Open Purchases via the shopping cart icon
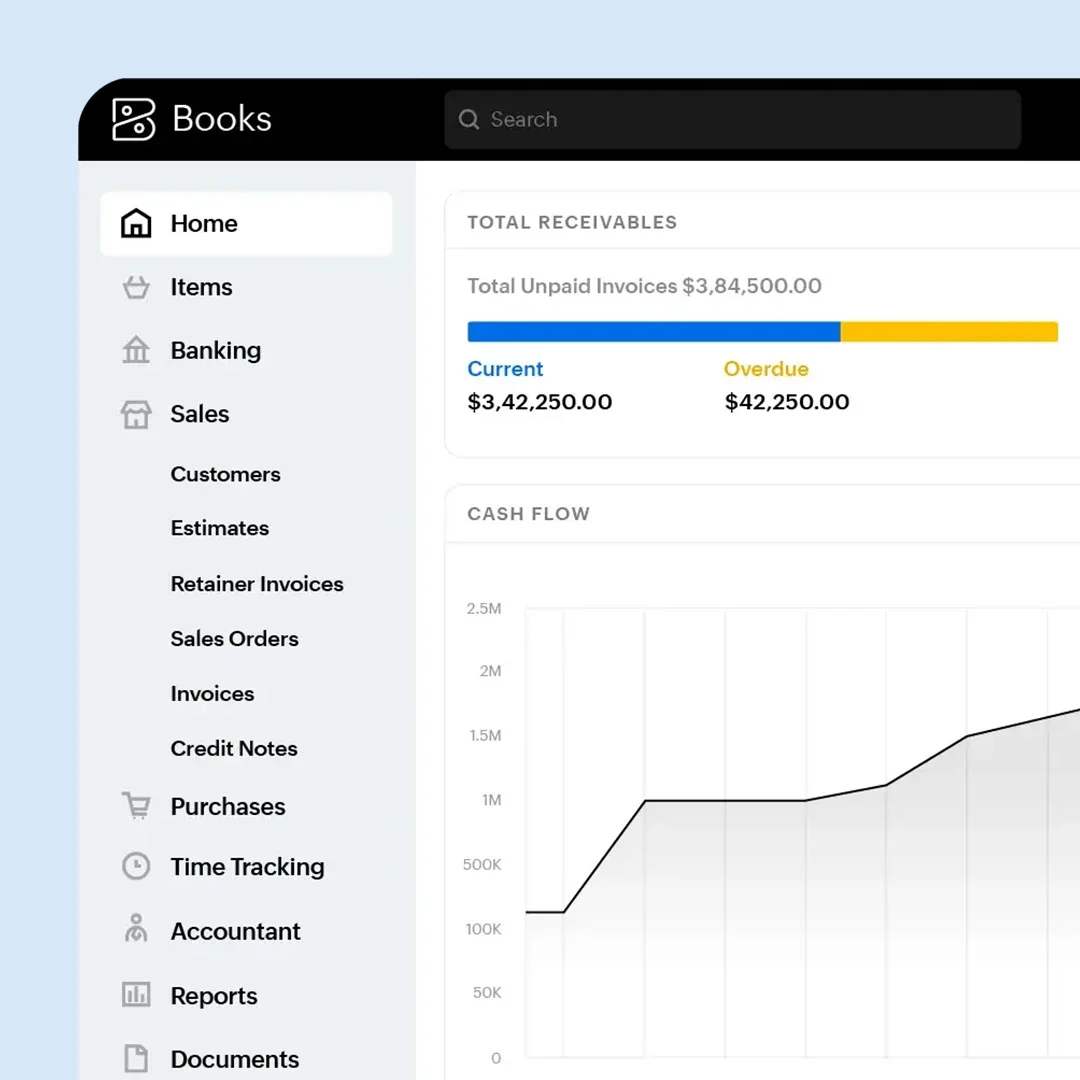The image size is (1080, 1080). point(136,806)
